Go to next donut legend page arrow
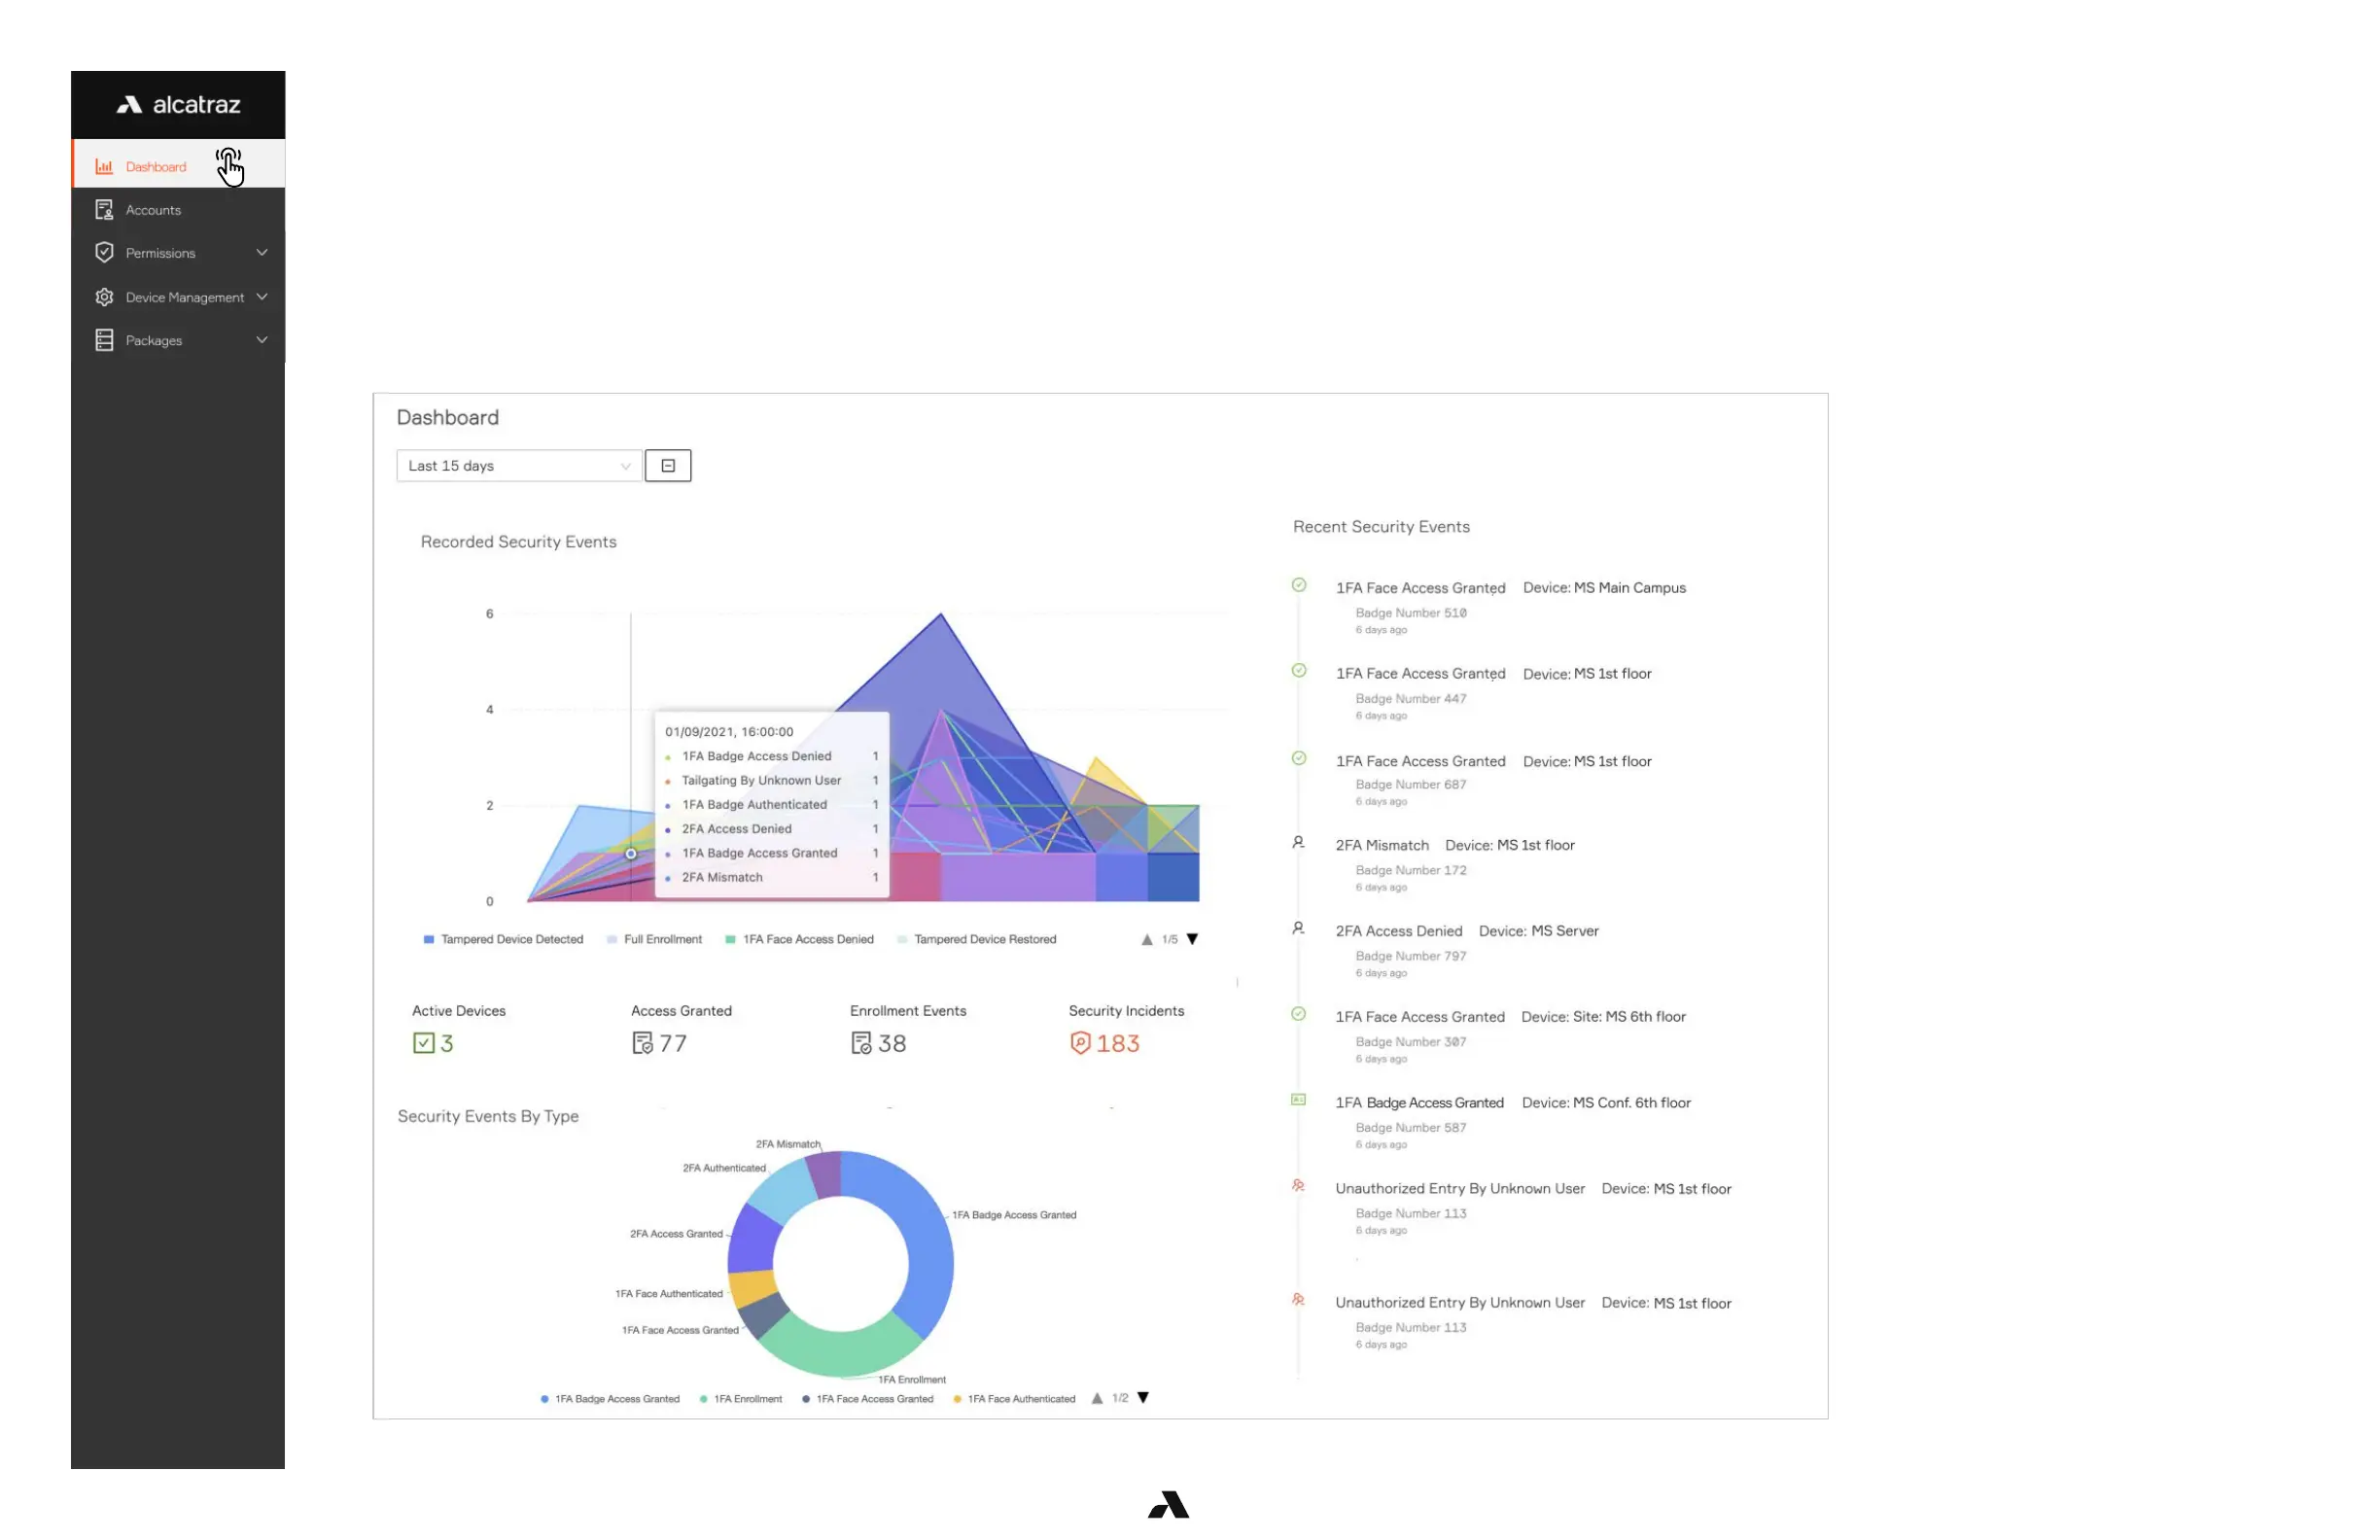 tap(1143, 1398)
